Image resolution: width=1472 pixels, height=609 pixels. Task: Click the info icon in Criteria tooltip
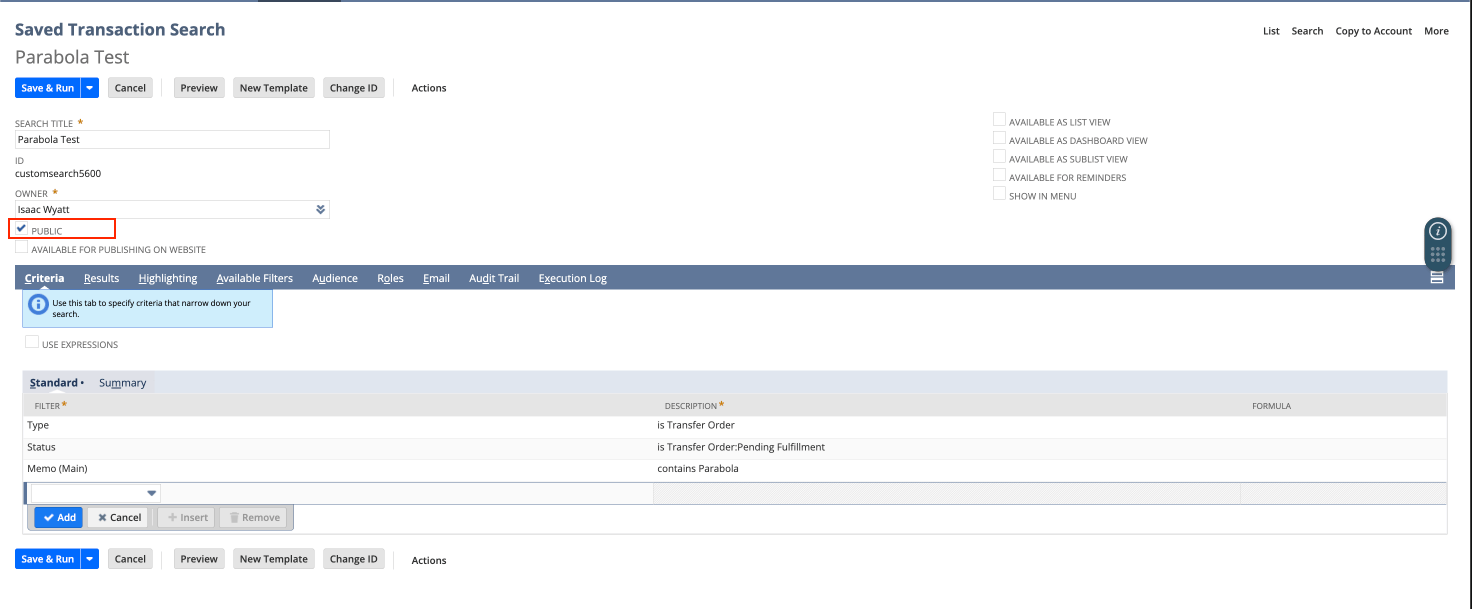[38, 303]
